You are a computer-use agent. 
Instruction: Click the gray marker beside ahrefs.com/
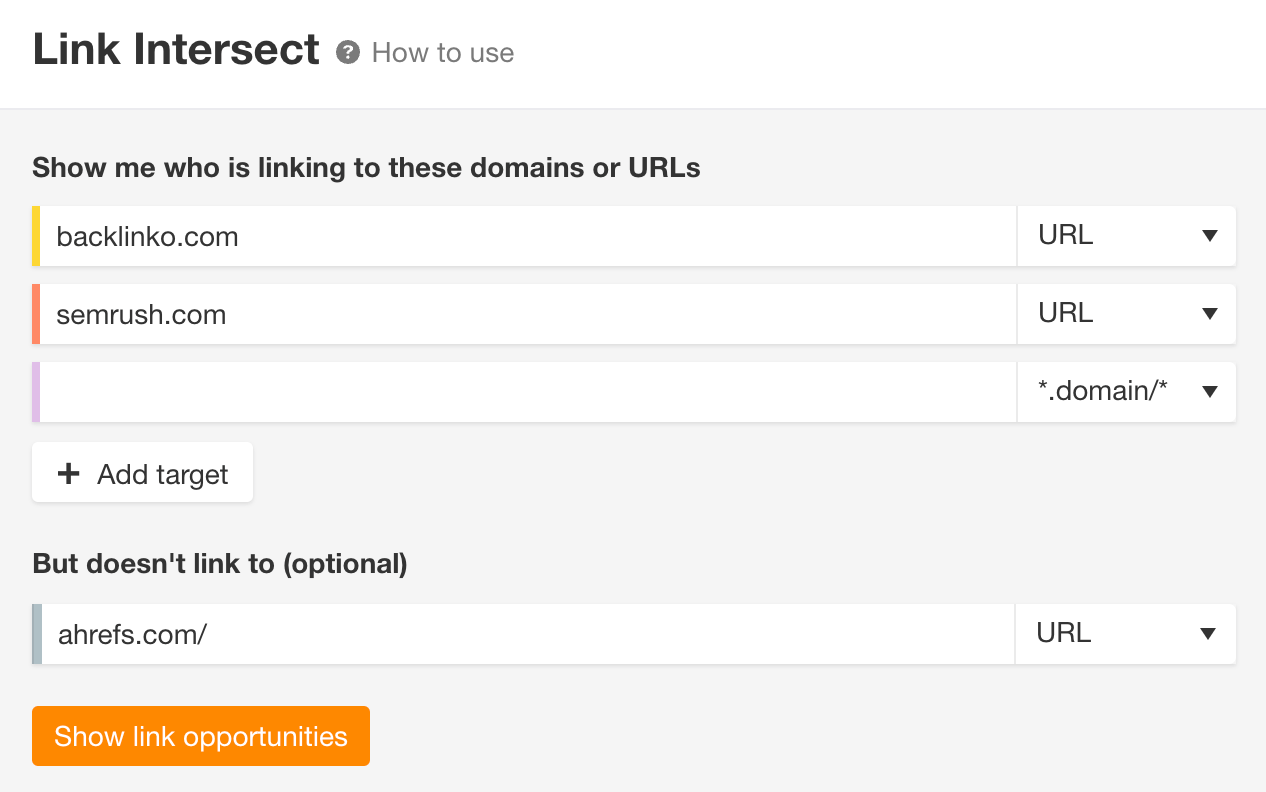pyautogui.click(x=36, y=634)
